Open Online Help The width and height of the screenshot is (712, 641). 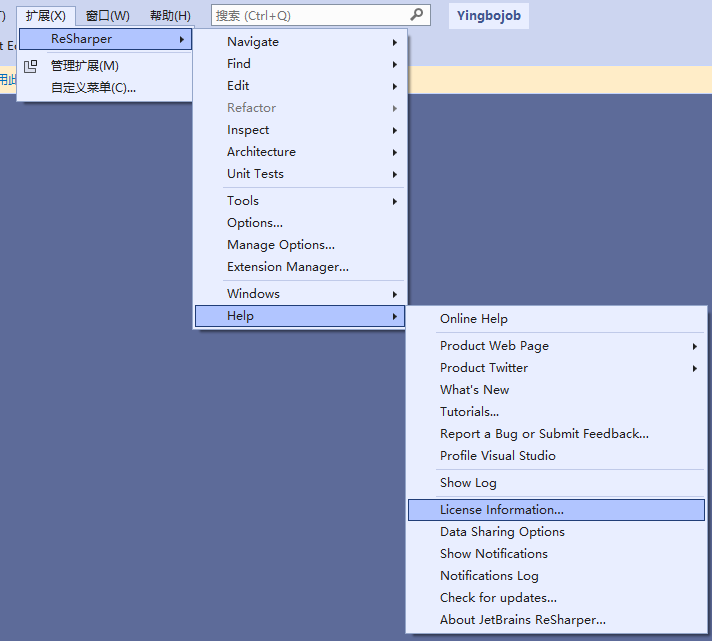(556, 319)
